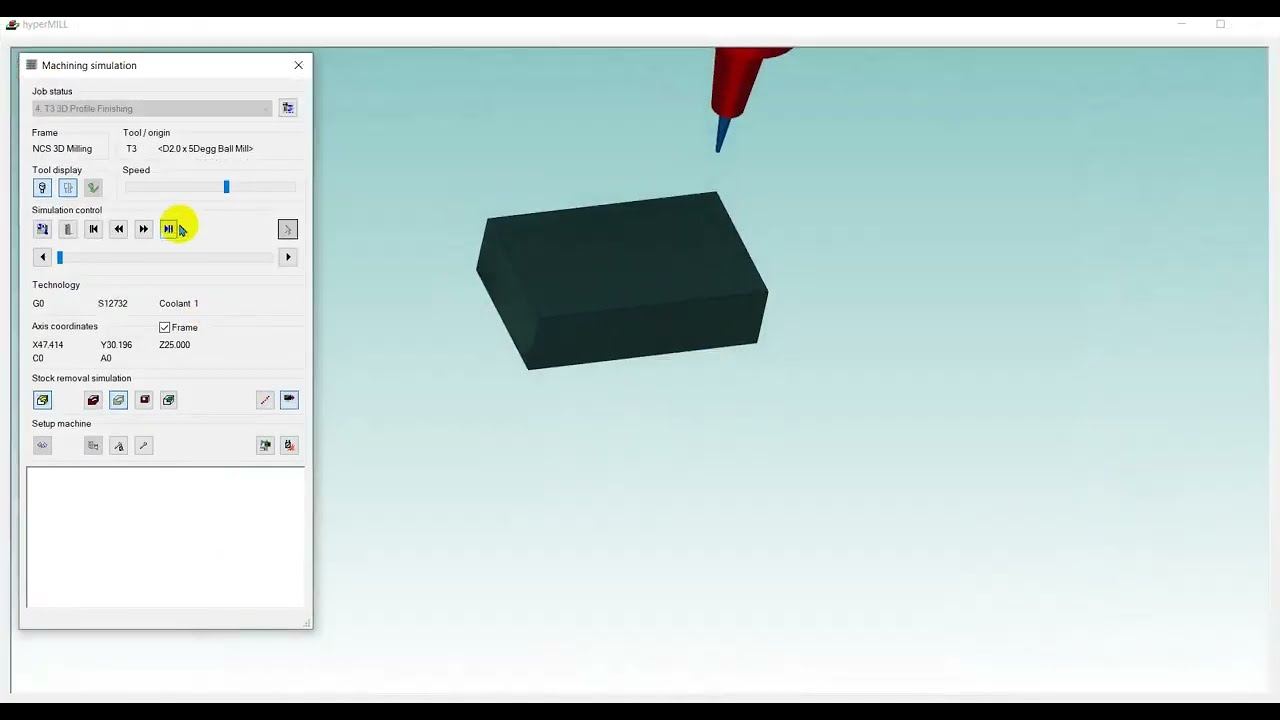Click the stock section view icon
The width and height of the screenshot is (1280, 720).
tap(143, 400)
